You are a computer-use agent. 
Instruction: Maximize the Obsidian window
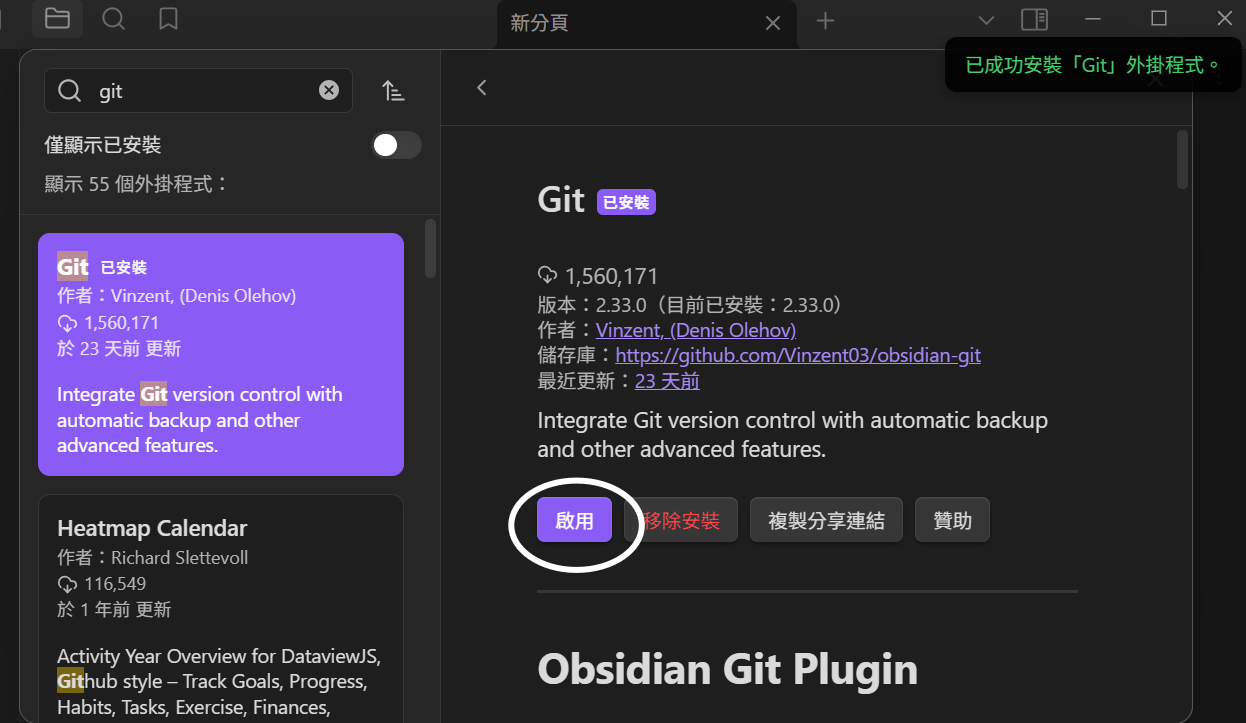pos(1159,18)
